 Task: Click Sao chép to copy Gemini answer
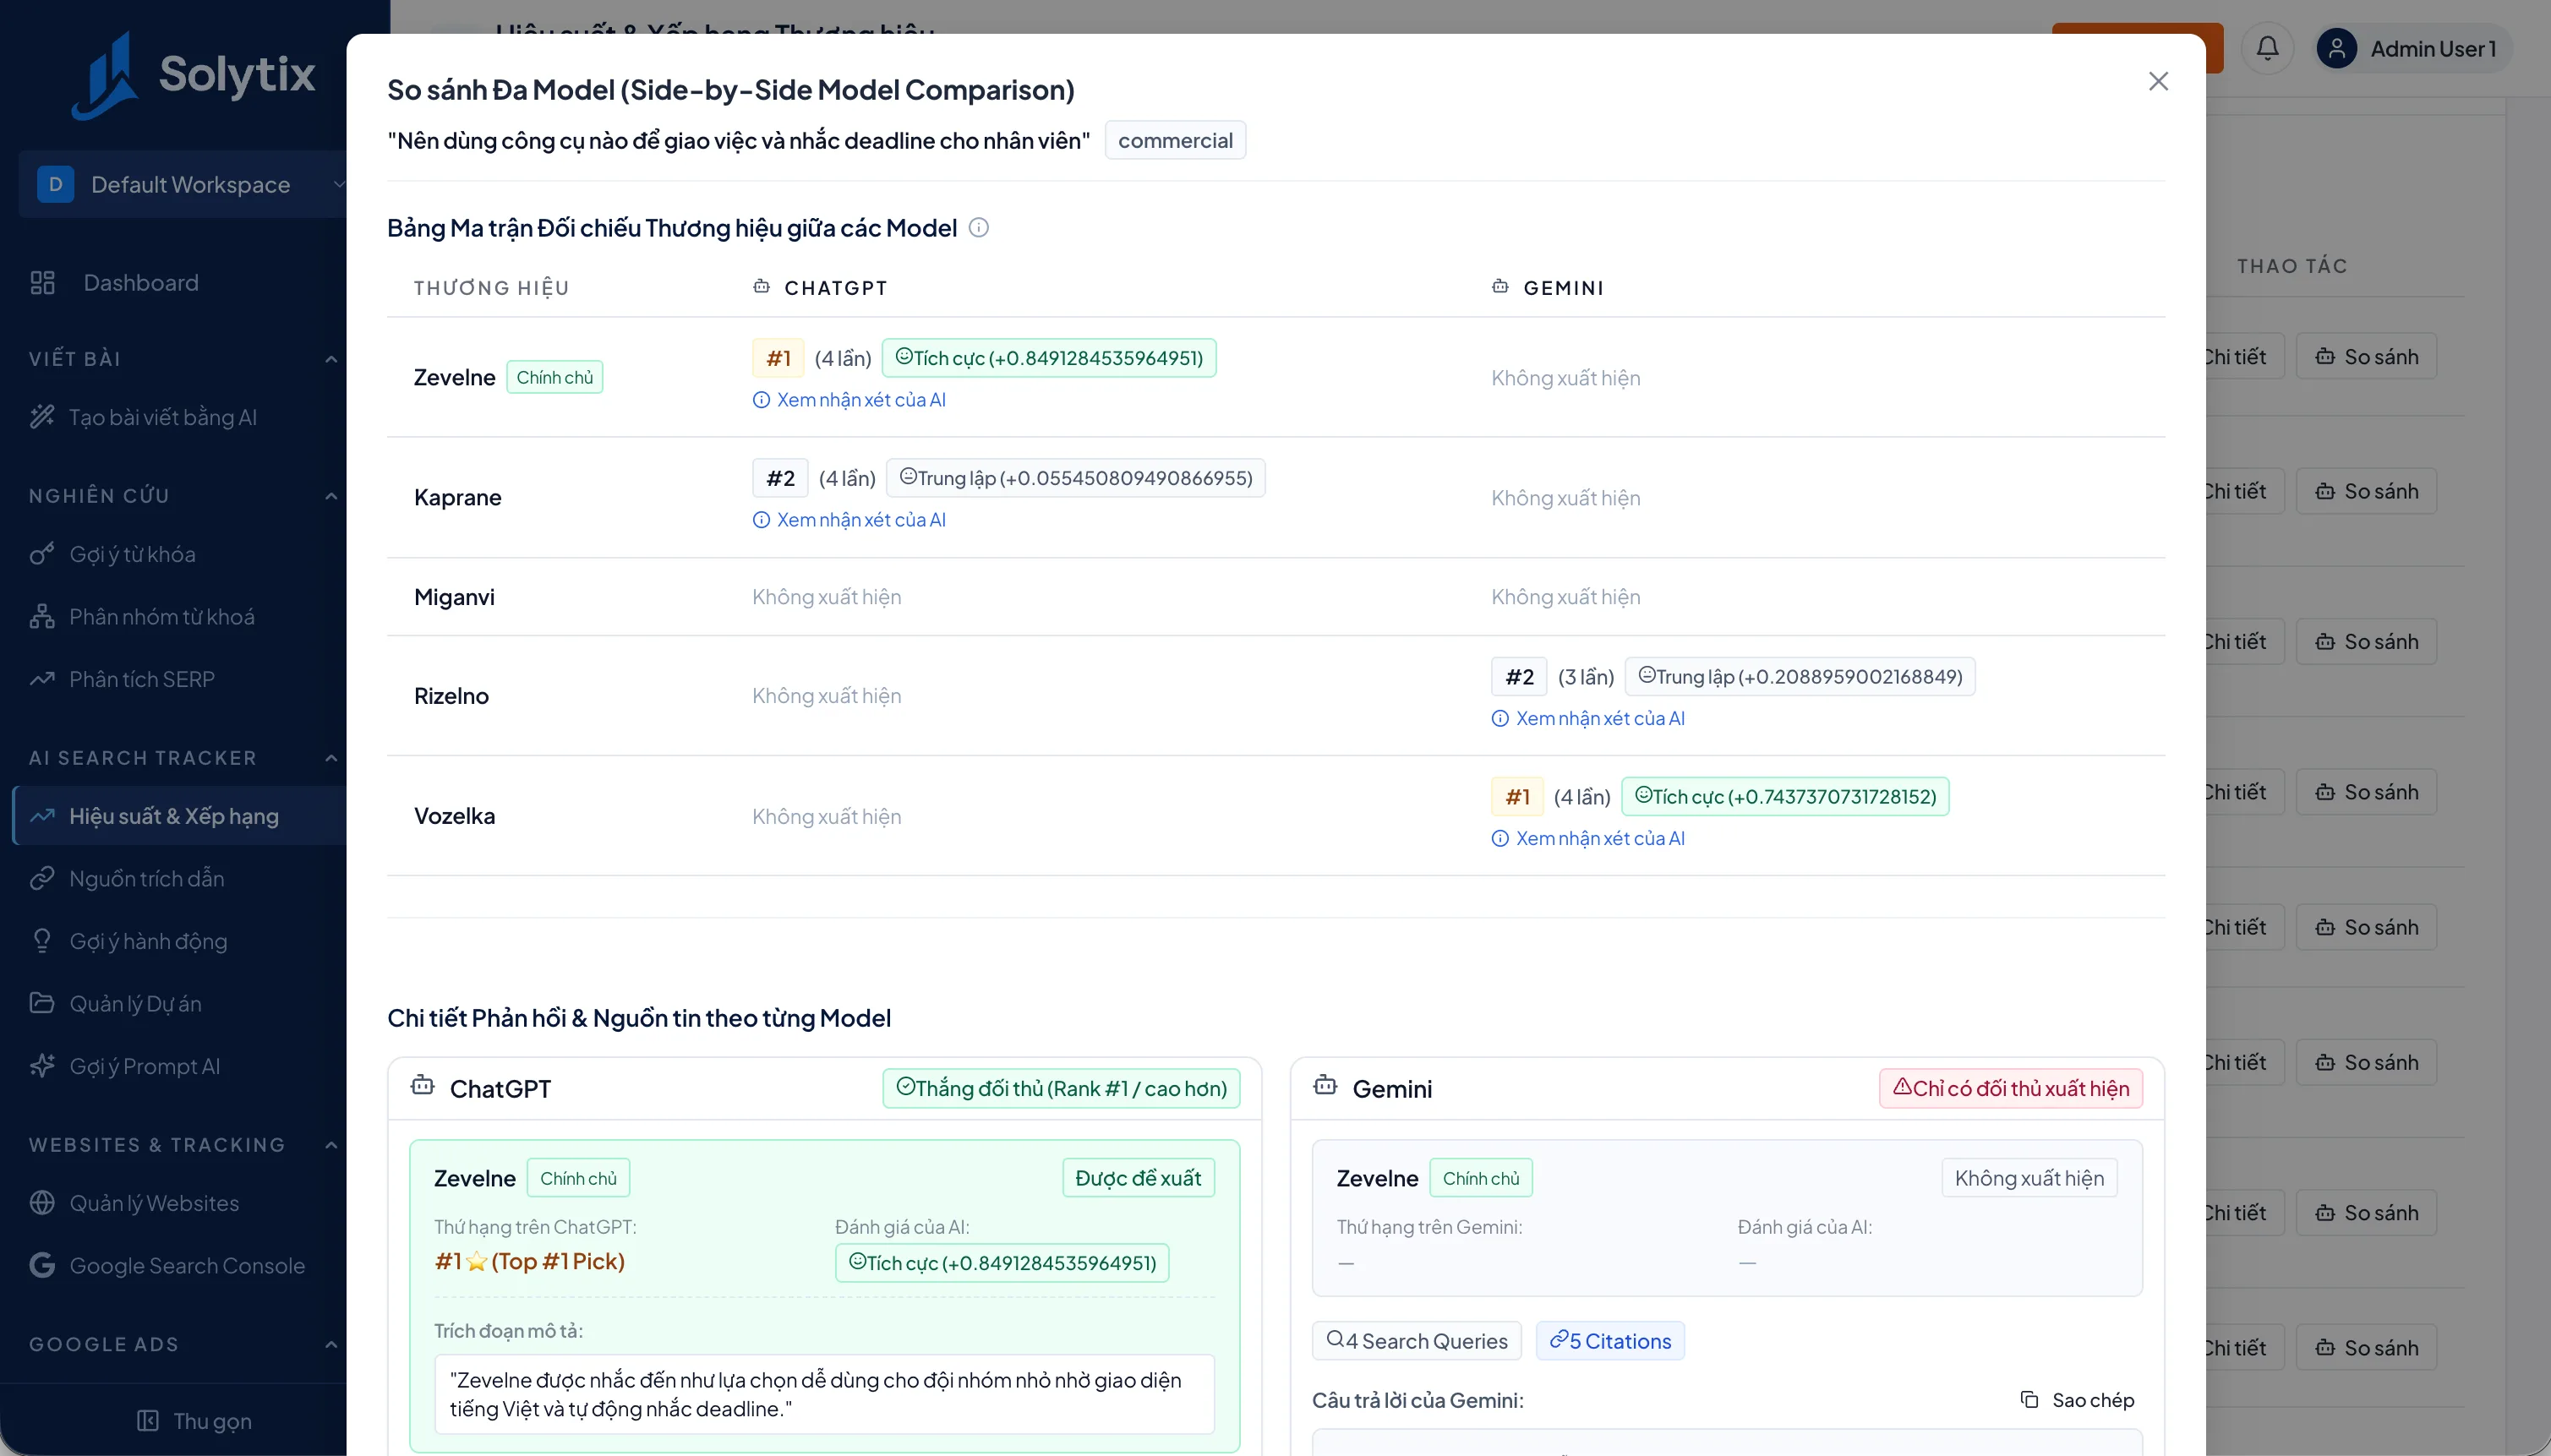coord(2077,1400)
